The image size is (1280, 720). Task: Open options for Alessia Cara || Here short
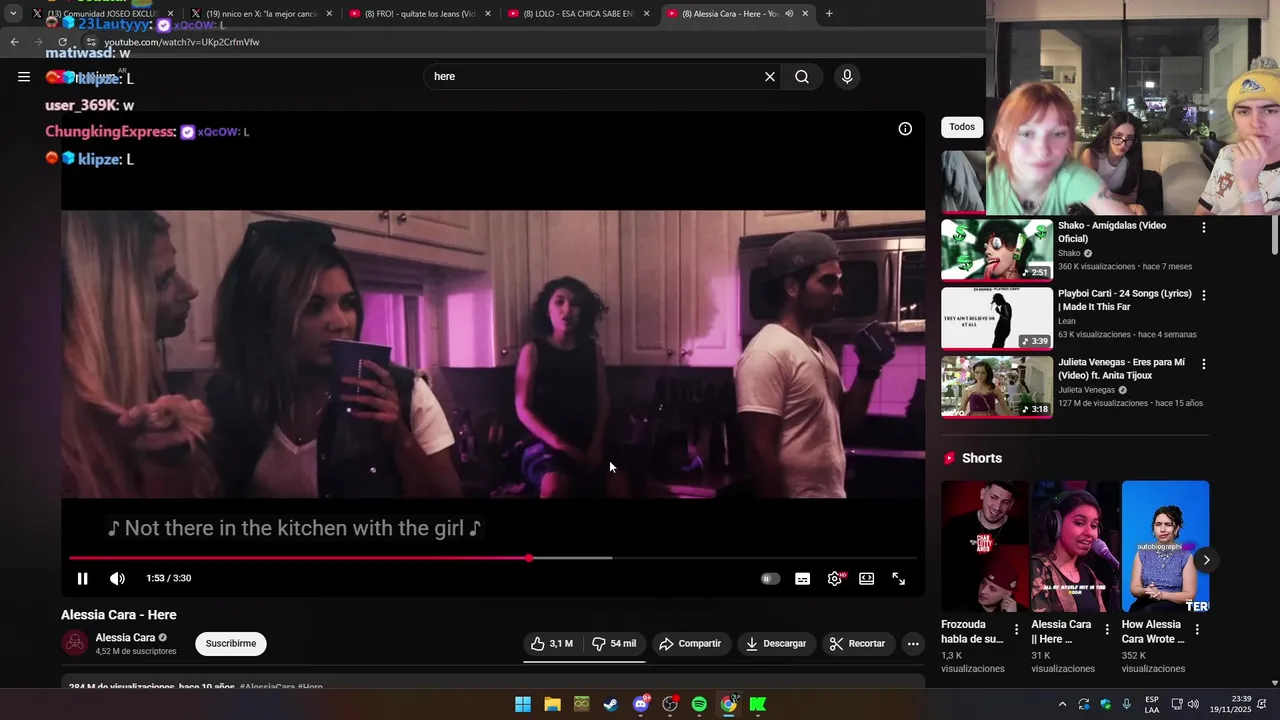pos(1107,629)
